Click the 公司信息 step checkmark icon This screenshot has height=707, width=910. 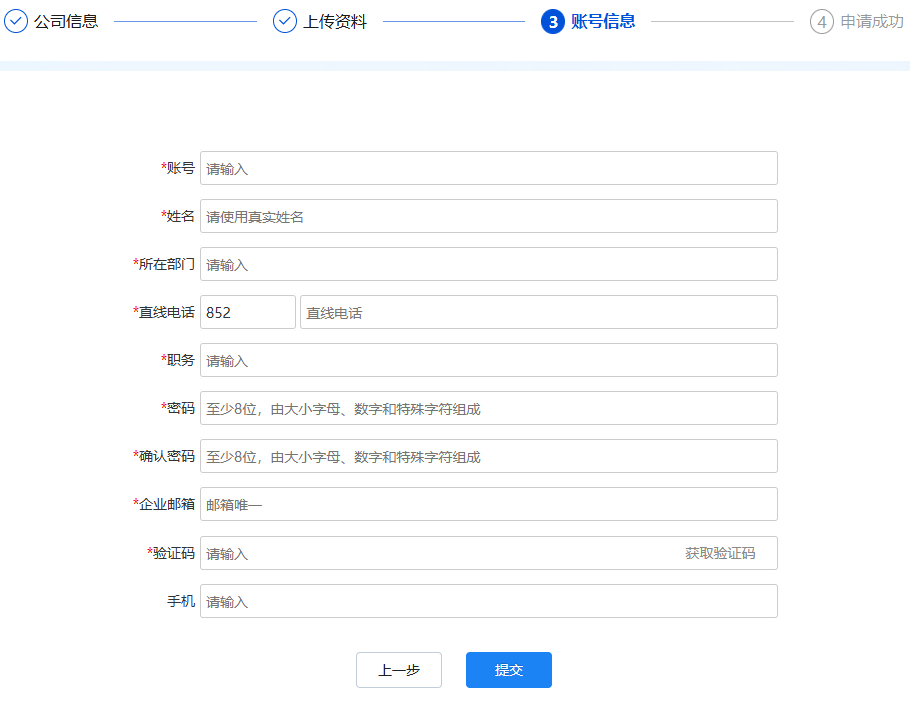pyautogui.click(x=16, y=21)
